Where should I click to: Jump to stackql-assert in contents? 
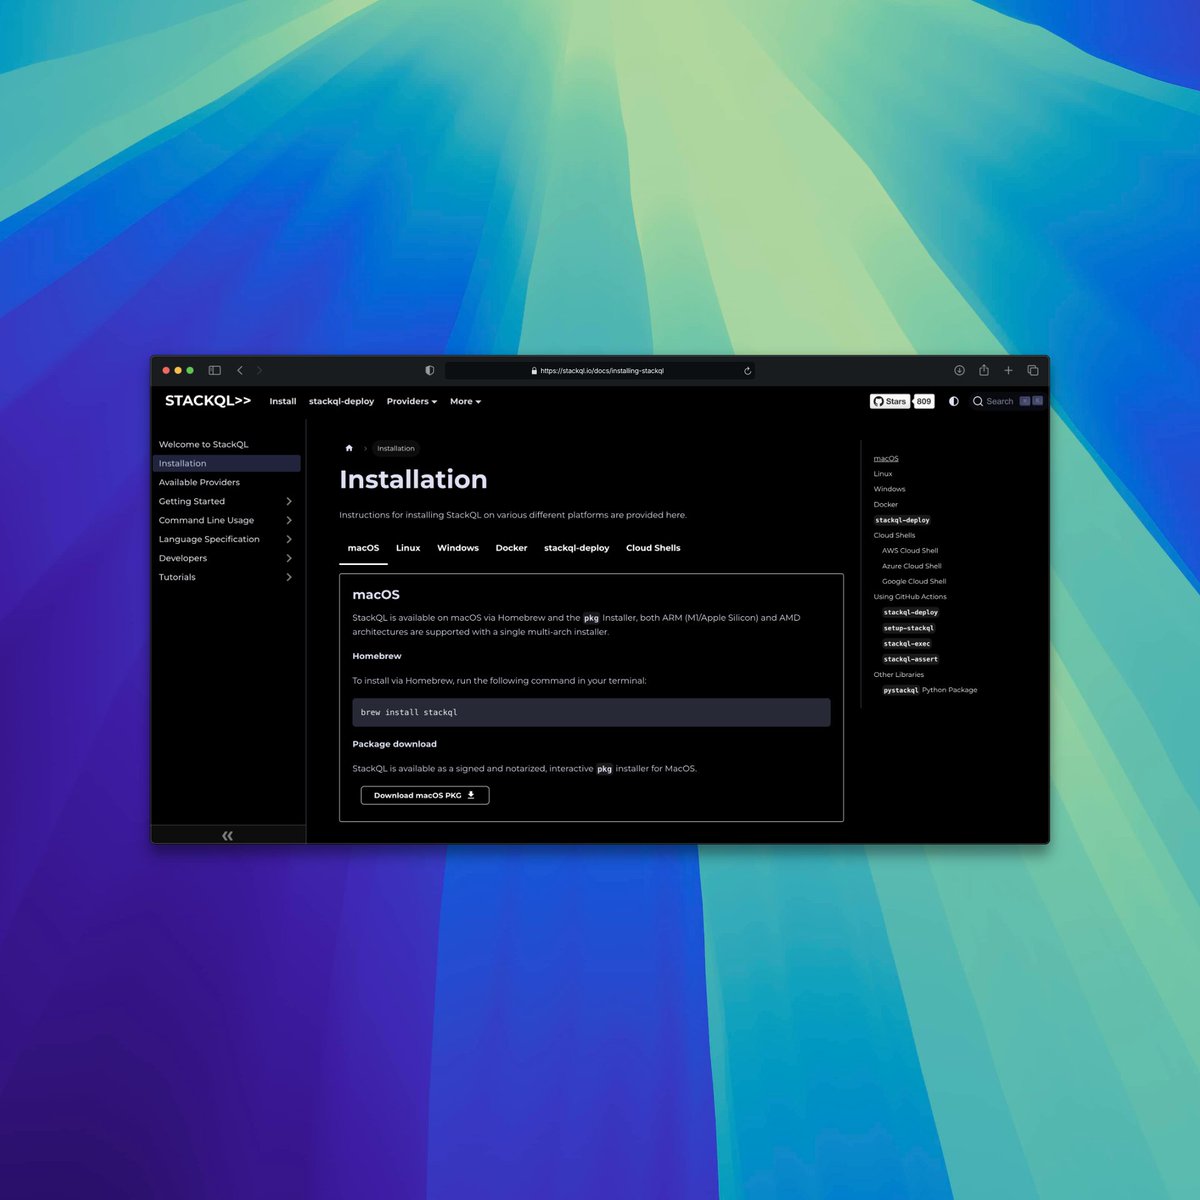coord(911,659)
